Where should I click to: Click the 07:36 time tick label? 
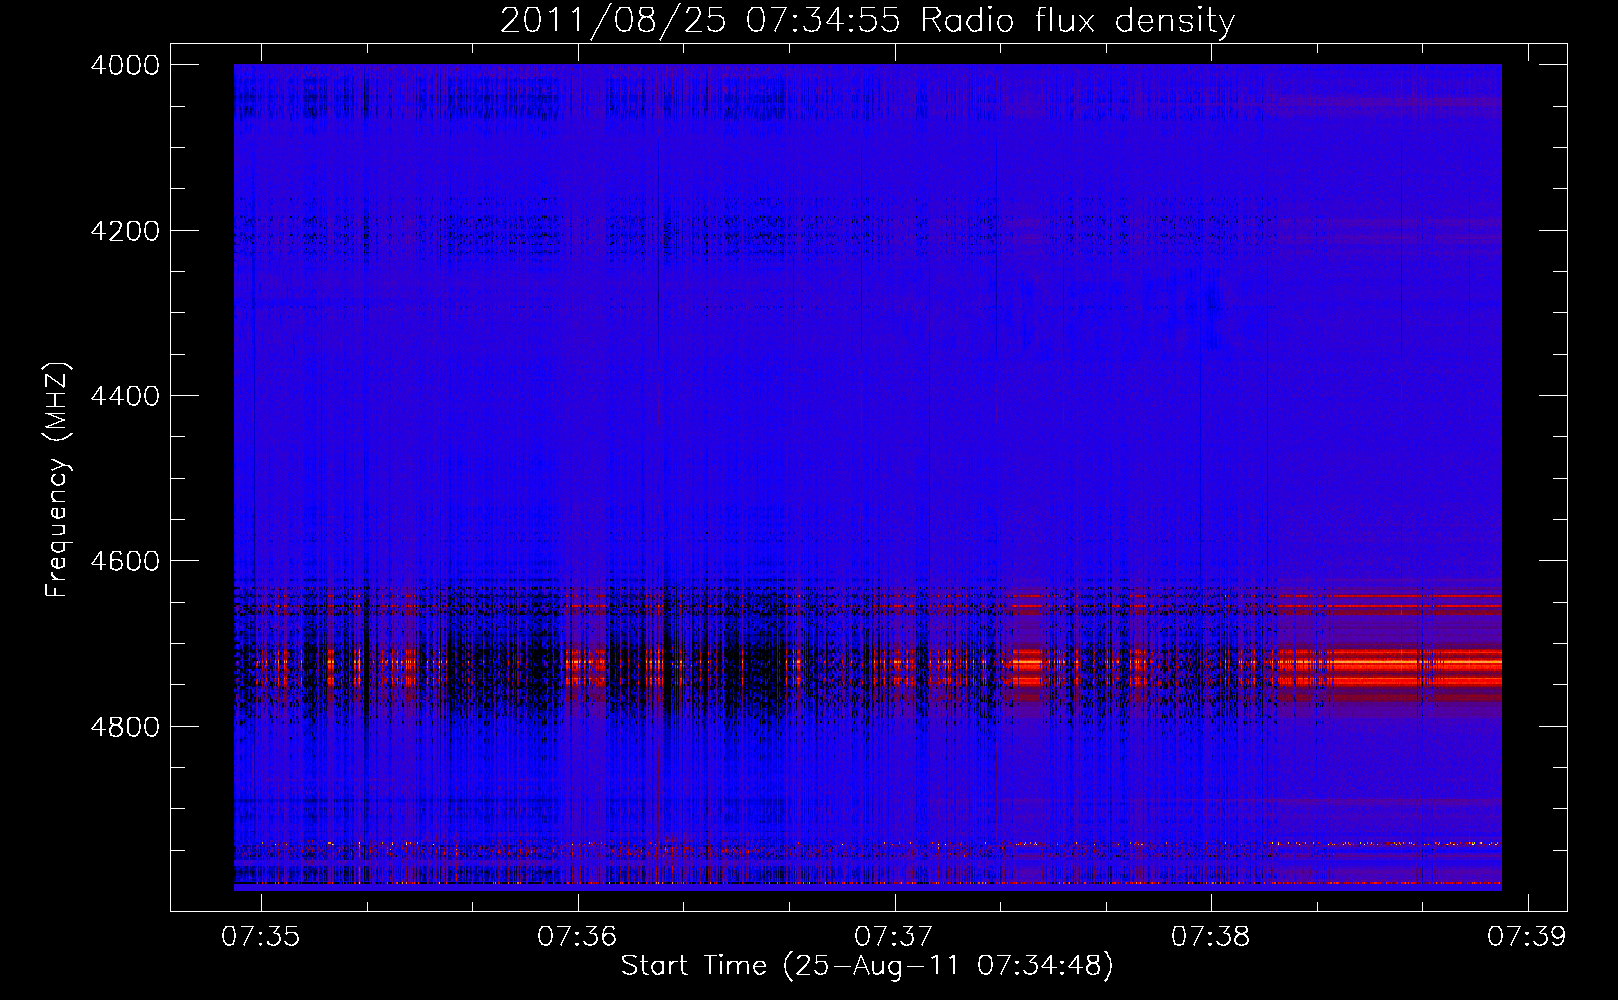point(577,937)
